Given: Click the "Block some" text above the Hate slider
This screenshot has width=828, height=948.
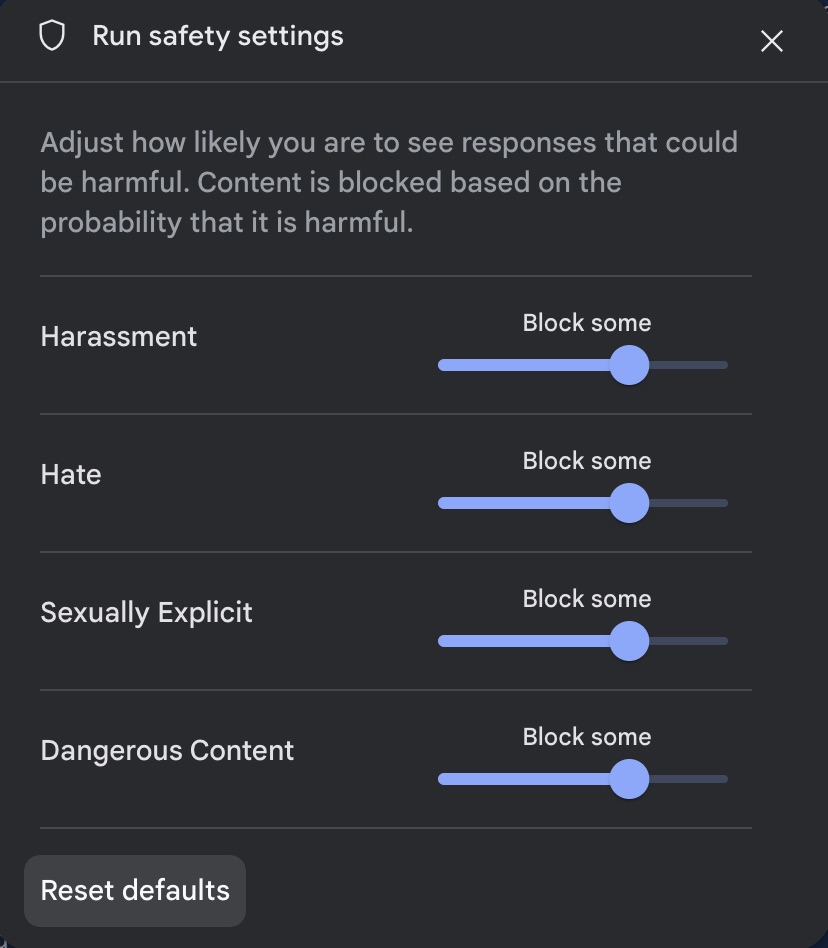Looking at the screenshot, I should [x=587, y=461].
